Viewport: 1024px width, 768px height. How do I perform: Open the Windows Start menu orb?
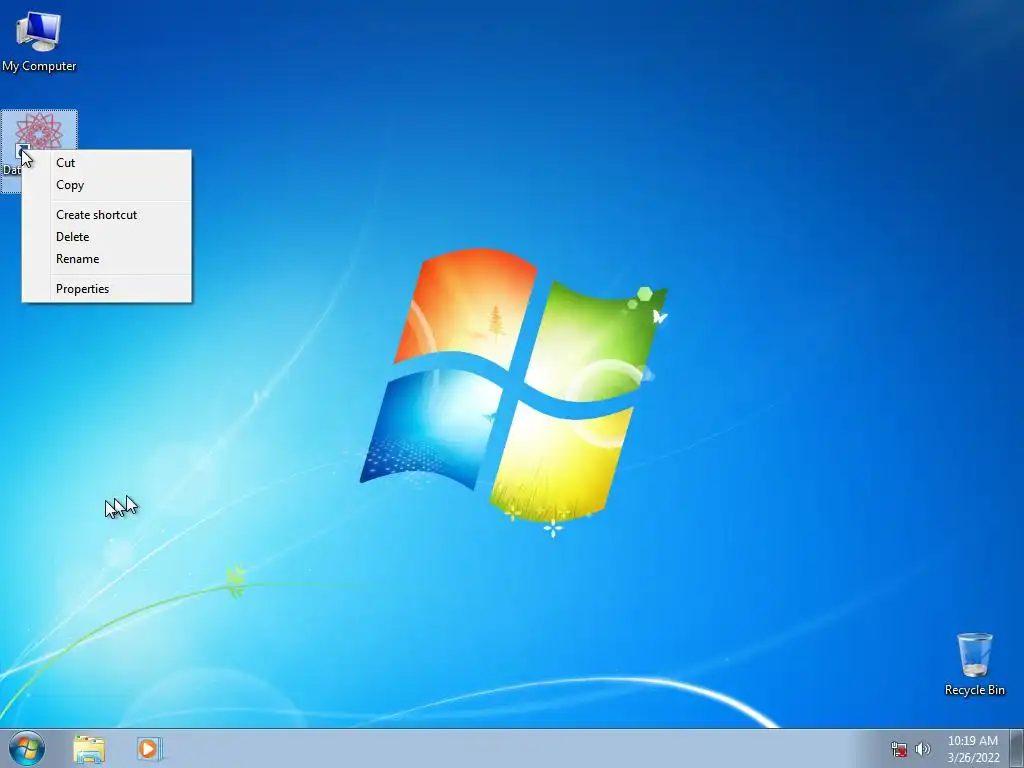point(27,748)
